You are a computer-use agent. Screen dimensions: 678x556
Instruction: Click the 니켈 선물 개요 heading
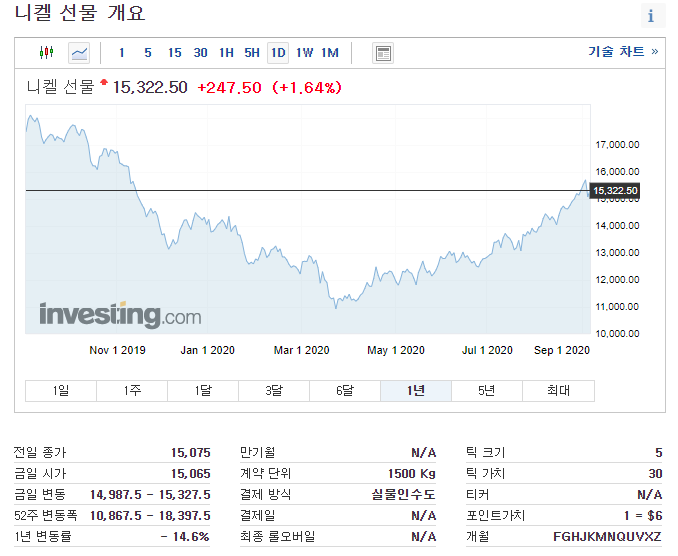pos(80,13)
